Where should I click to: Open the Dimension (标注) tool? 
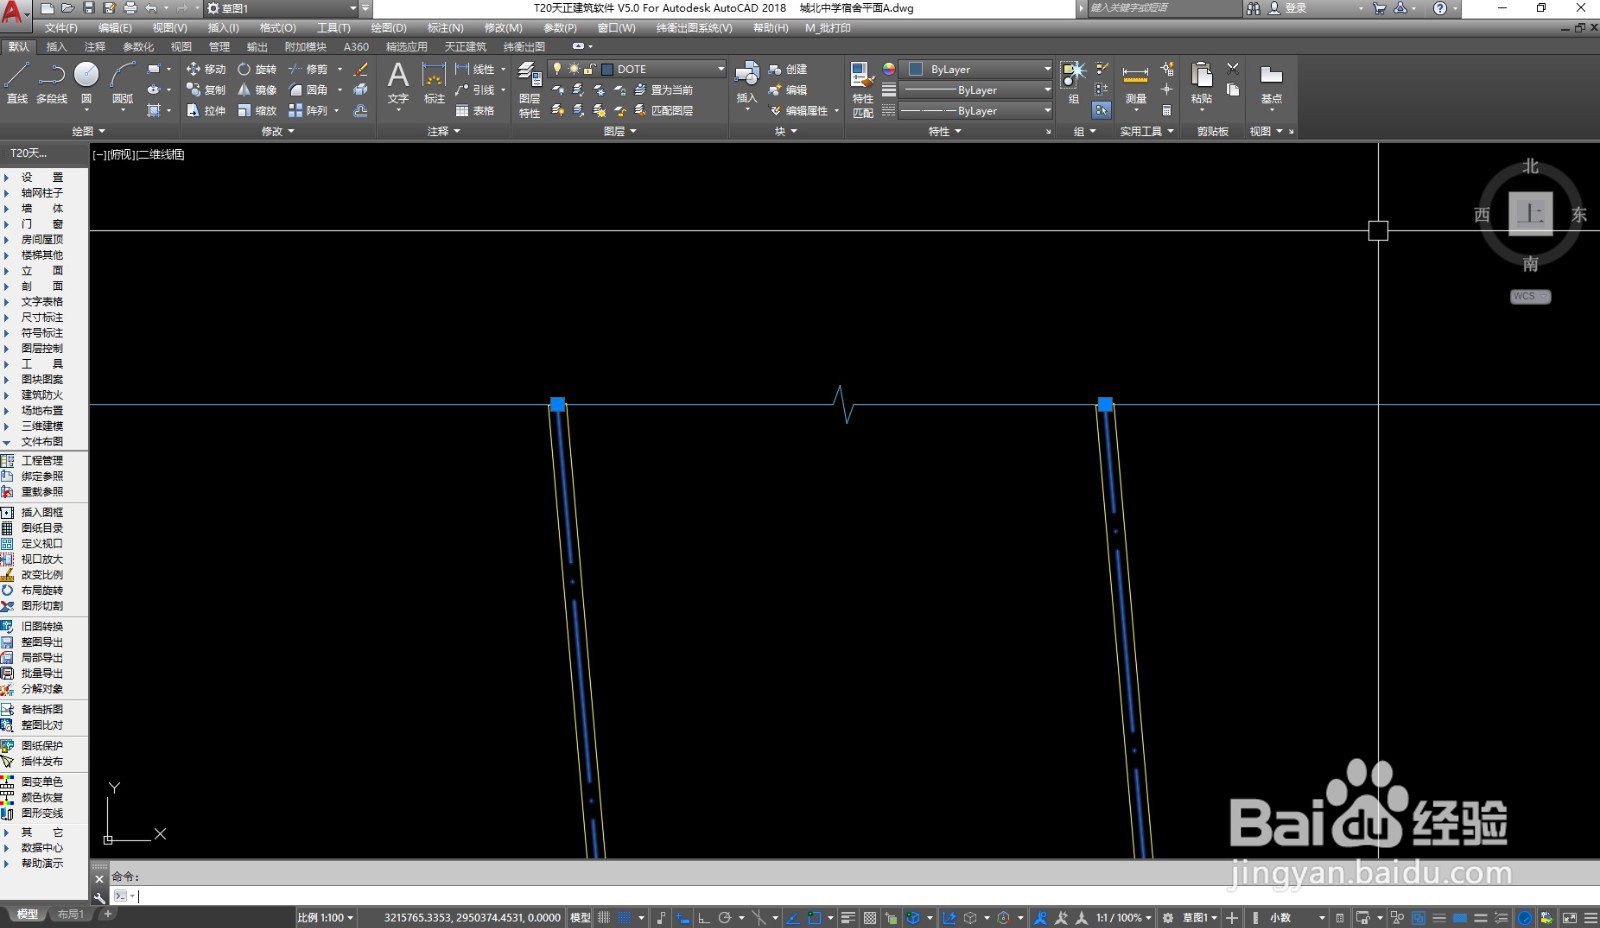pos(434,82)
